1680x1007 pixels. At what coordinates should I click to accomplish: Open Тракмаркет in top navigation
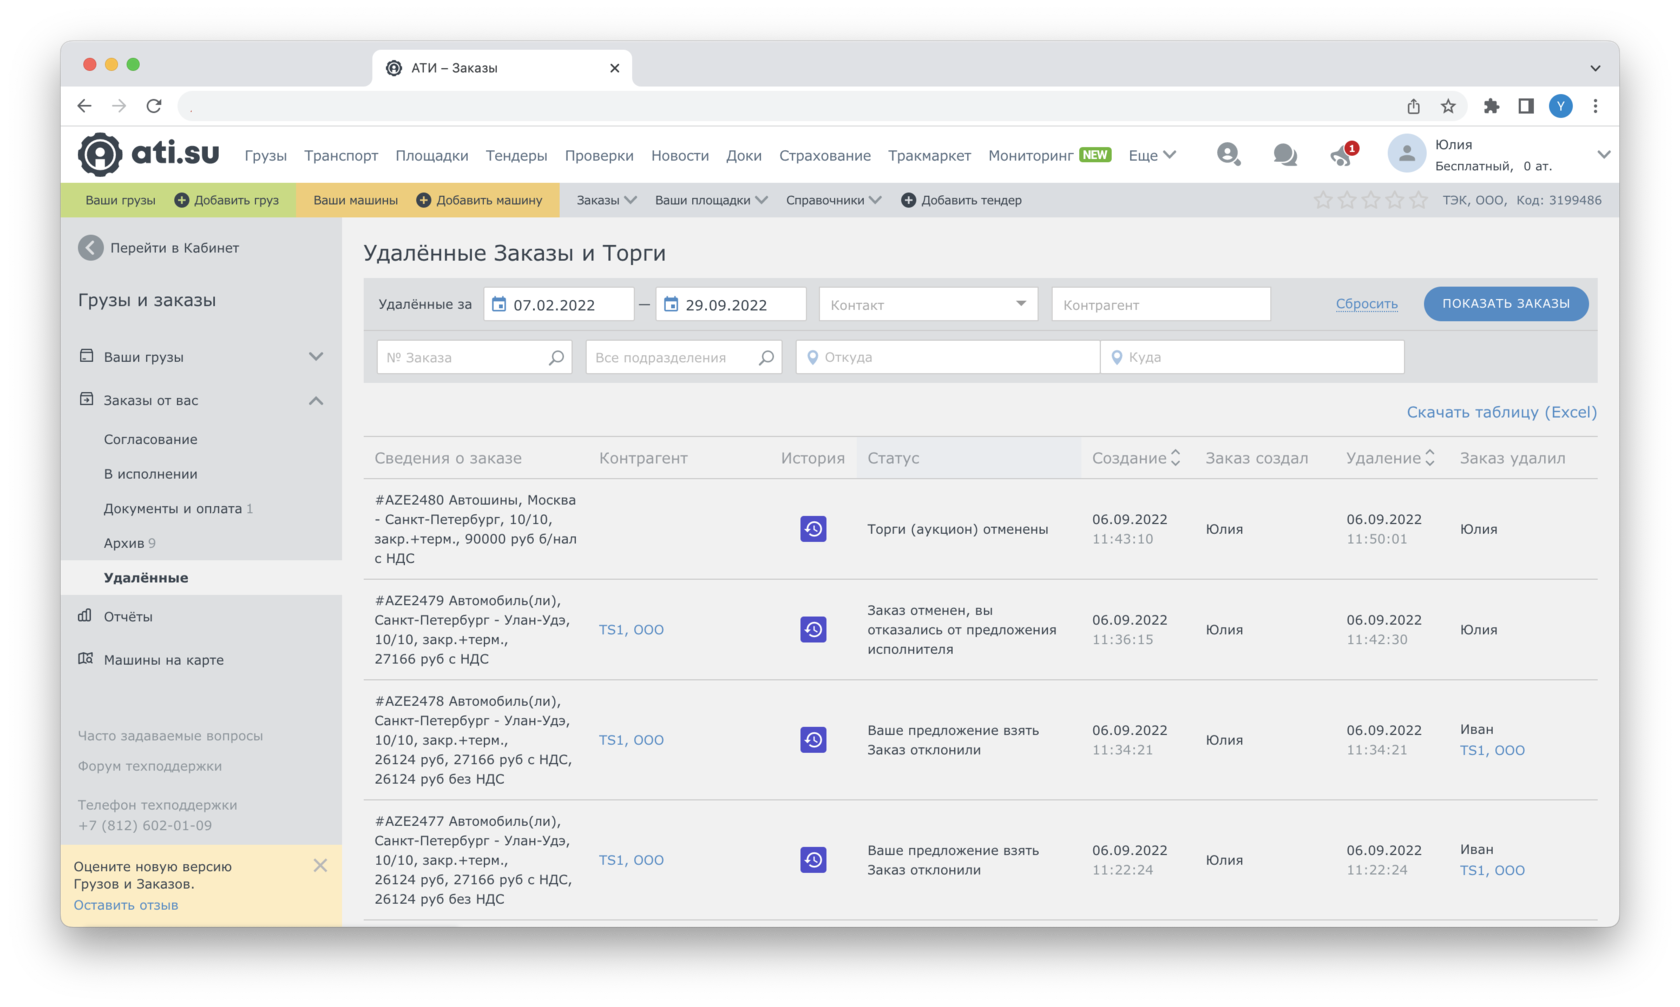929,155
